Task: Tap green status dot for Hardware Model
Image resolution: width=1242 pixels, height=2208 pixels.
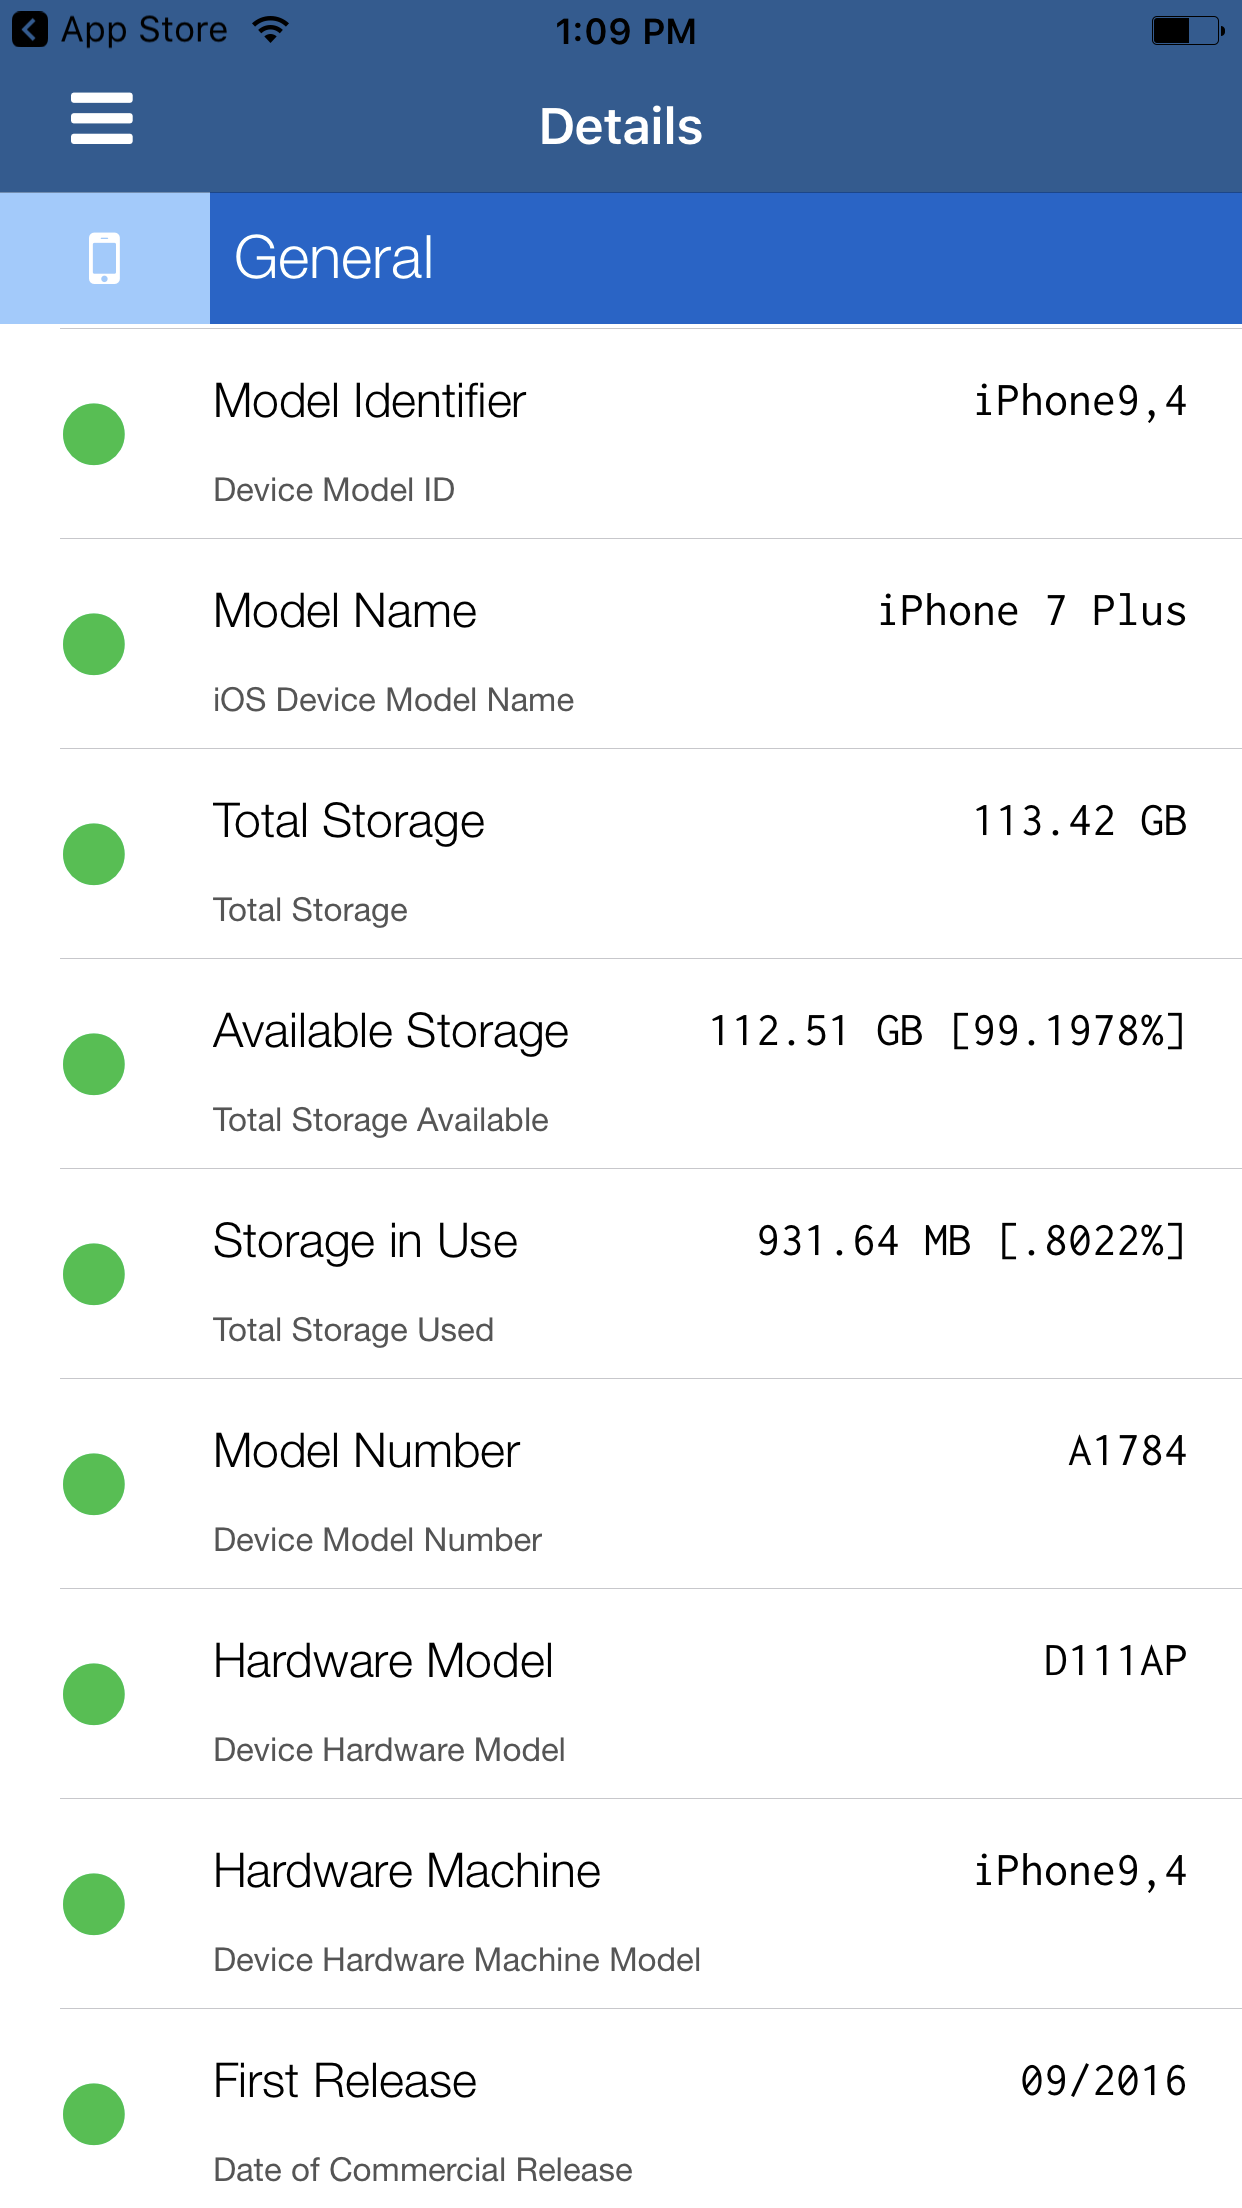Action: (x=94, y=1694)
